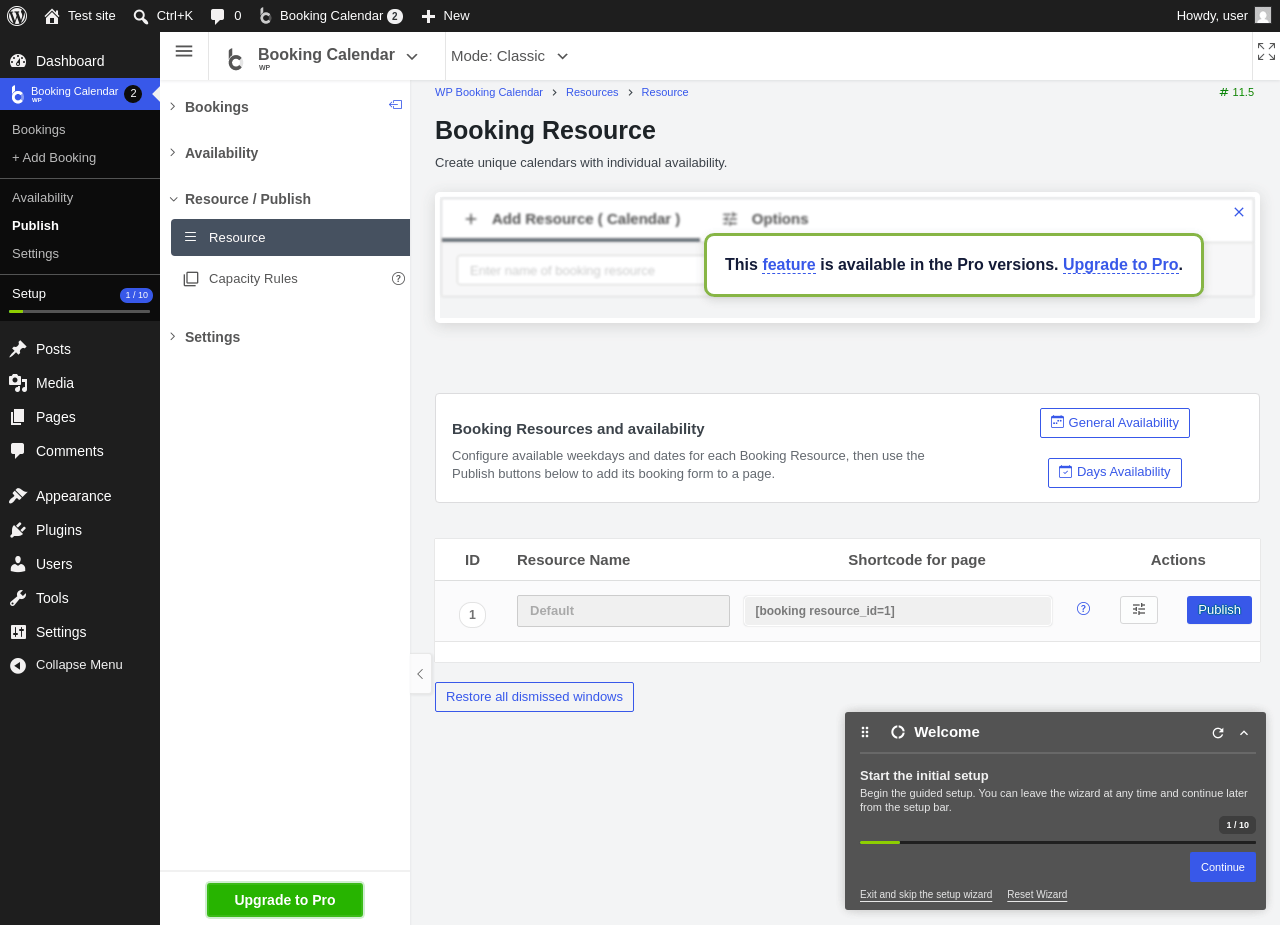Click the booking resource_id=1 shortcode field

898,611
